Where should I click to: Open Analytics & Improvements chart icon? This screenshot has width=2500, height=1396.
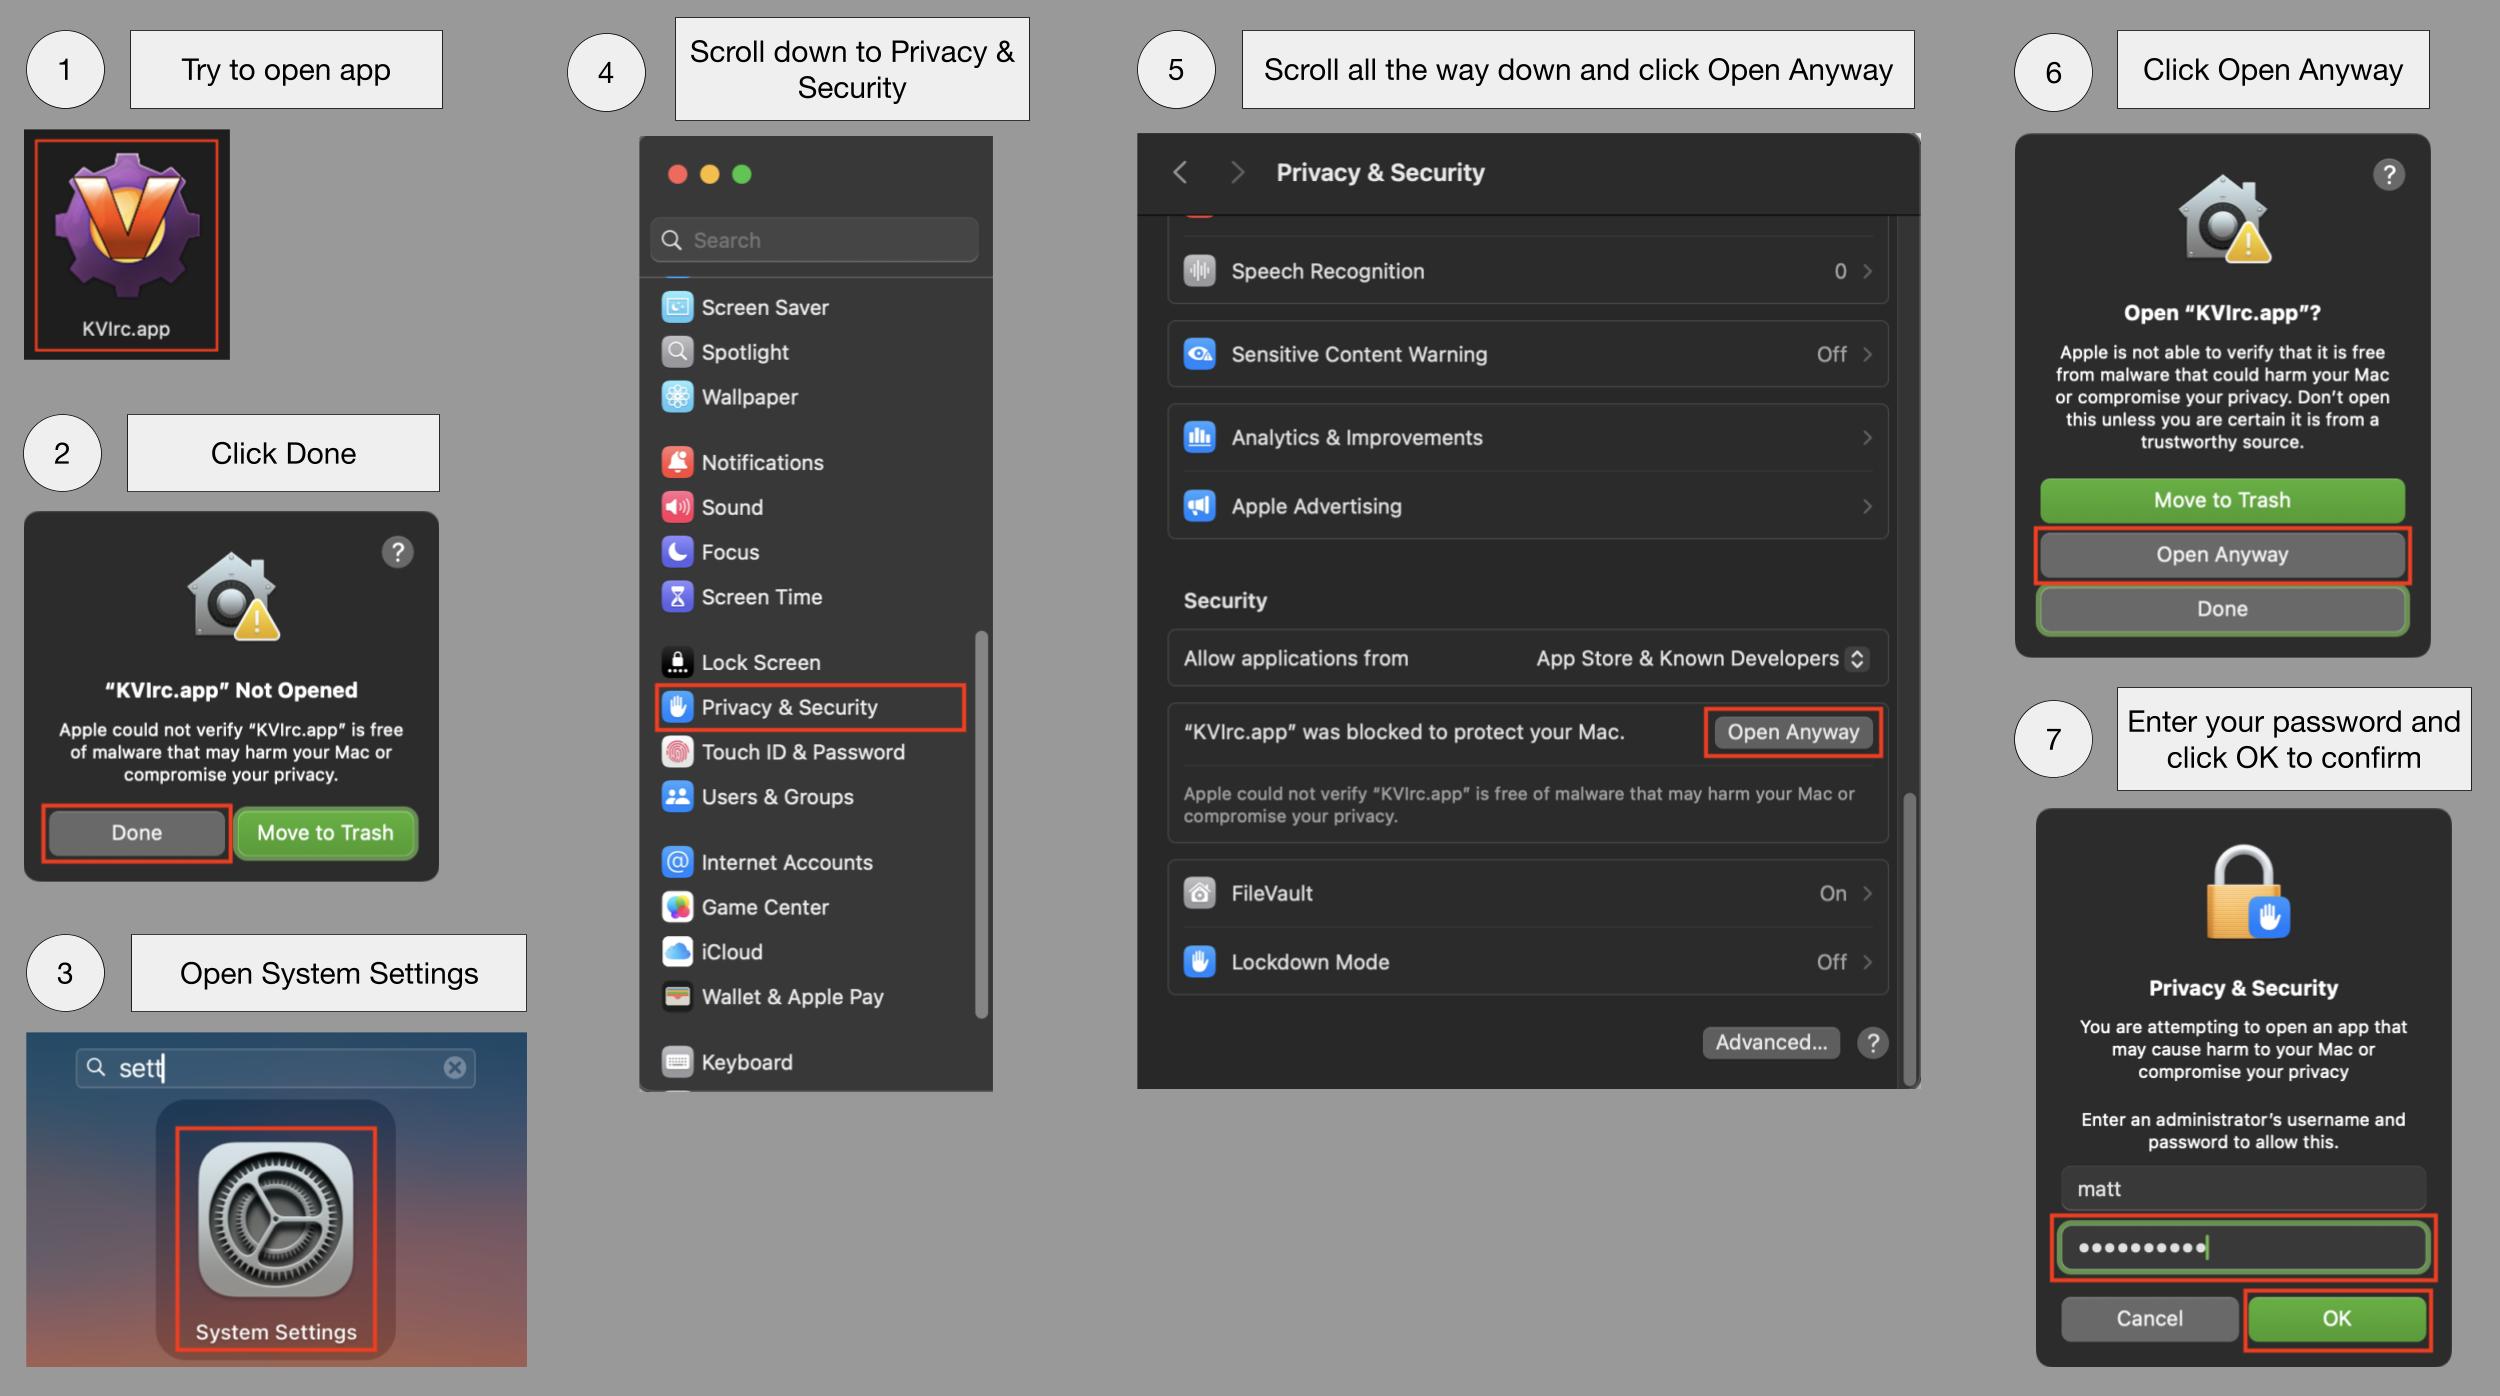[1199, 437]
